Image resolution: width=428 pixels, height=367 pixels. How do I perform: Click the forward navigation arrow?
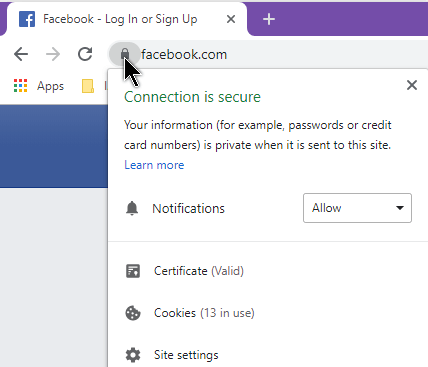(x=53, y=54)
